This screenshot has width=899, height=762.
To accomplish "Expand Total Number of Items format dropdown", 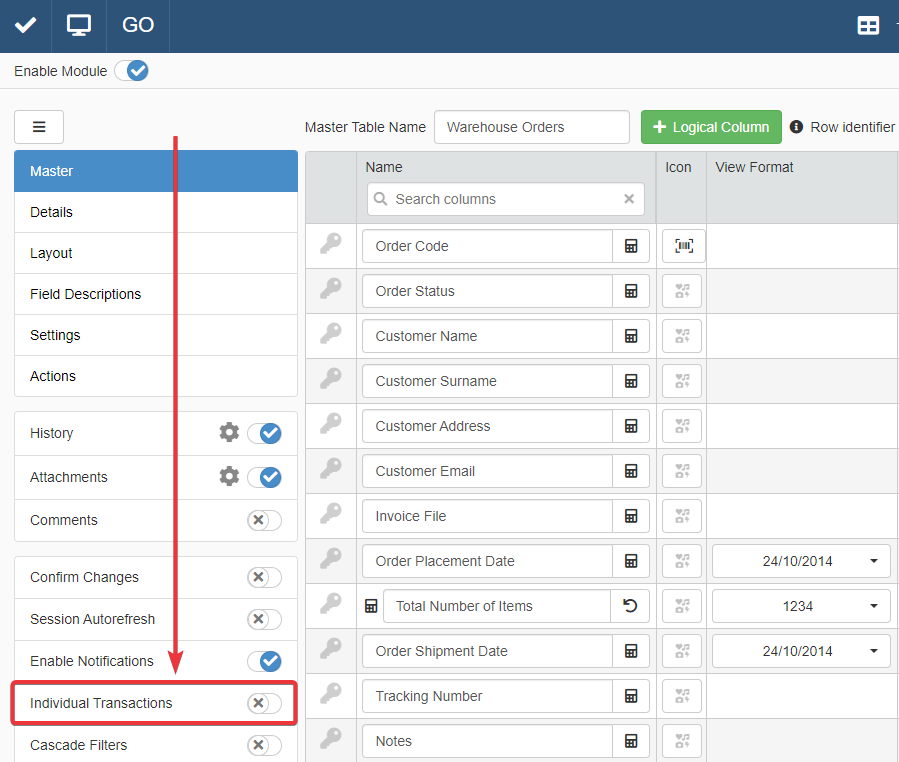I will click(801, 606).
